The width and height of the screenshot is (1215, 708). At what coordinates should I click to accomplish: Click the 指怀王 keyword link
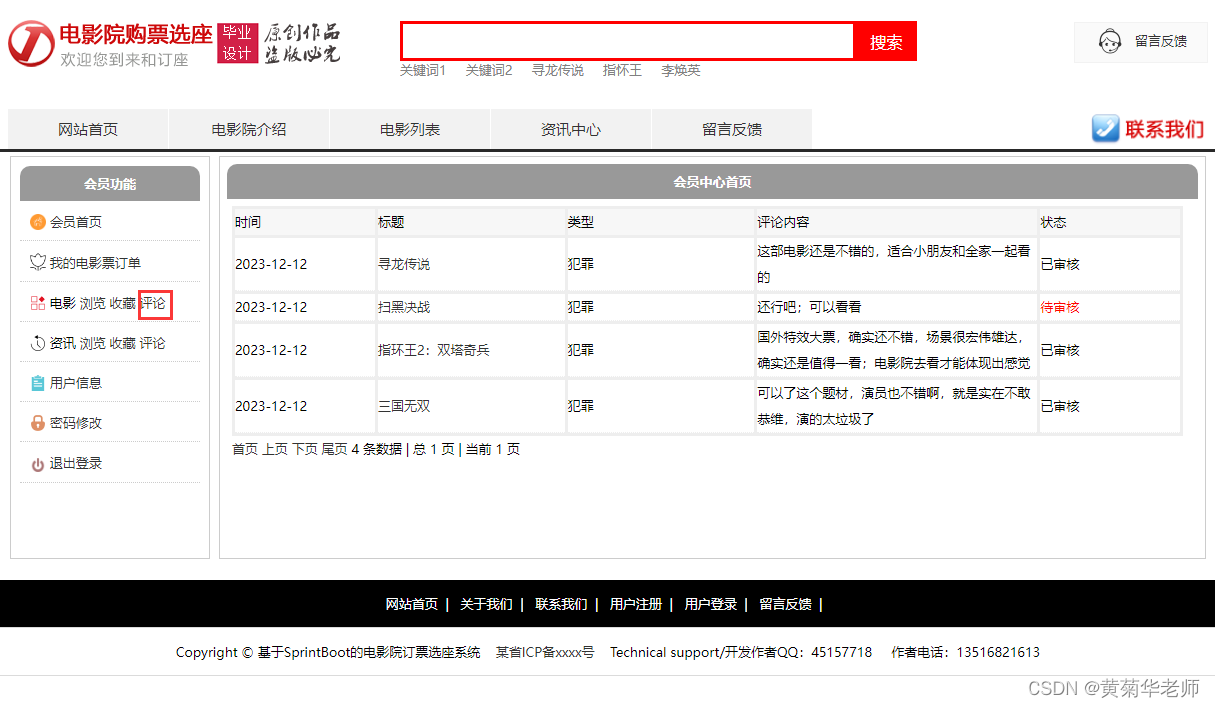[622, 70]
